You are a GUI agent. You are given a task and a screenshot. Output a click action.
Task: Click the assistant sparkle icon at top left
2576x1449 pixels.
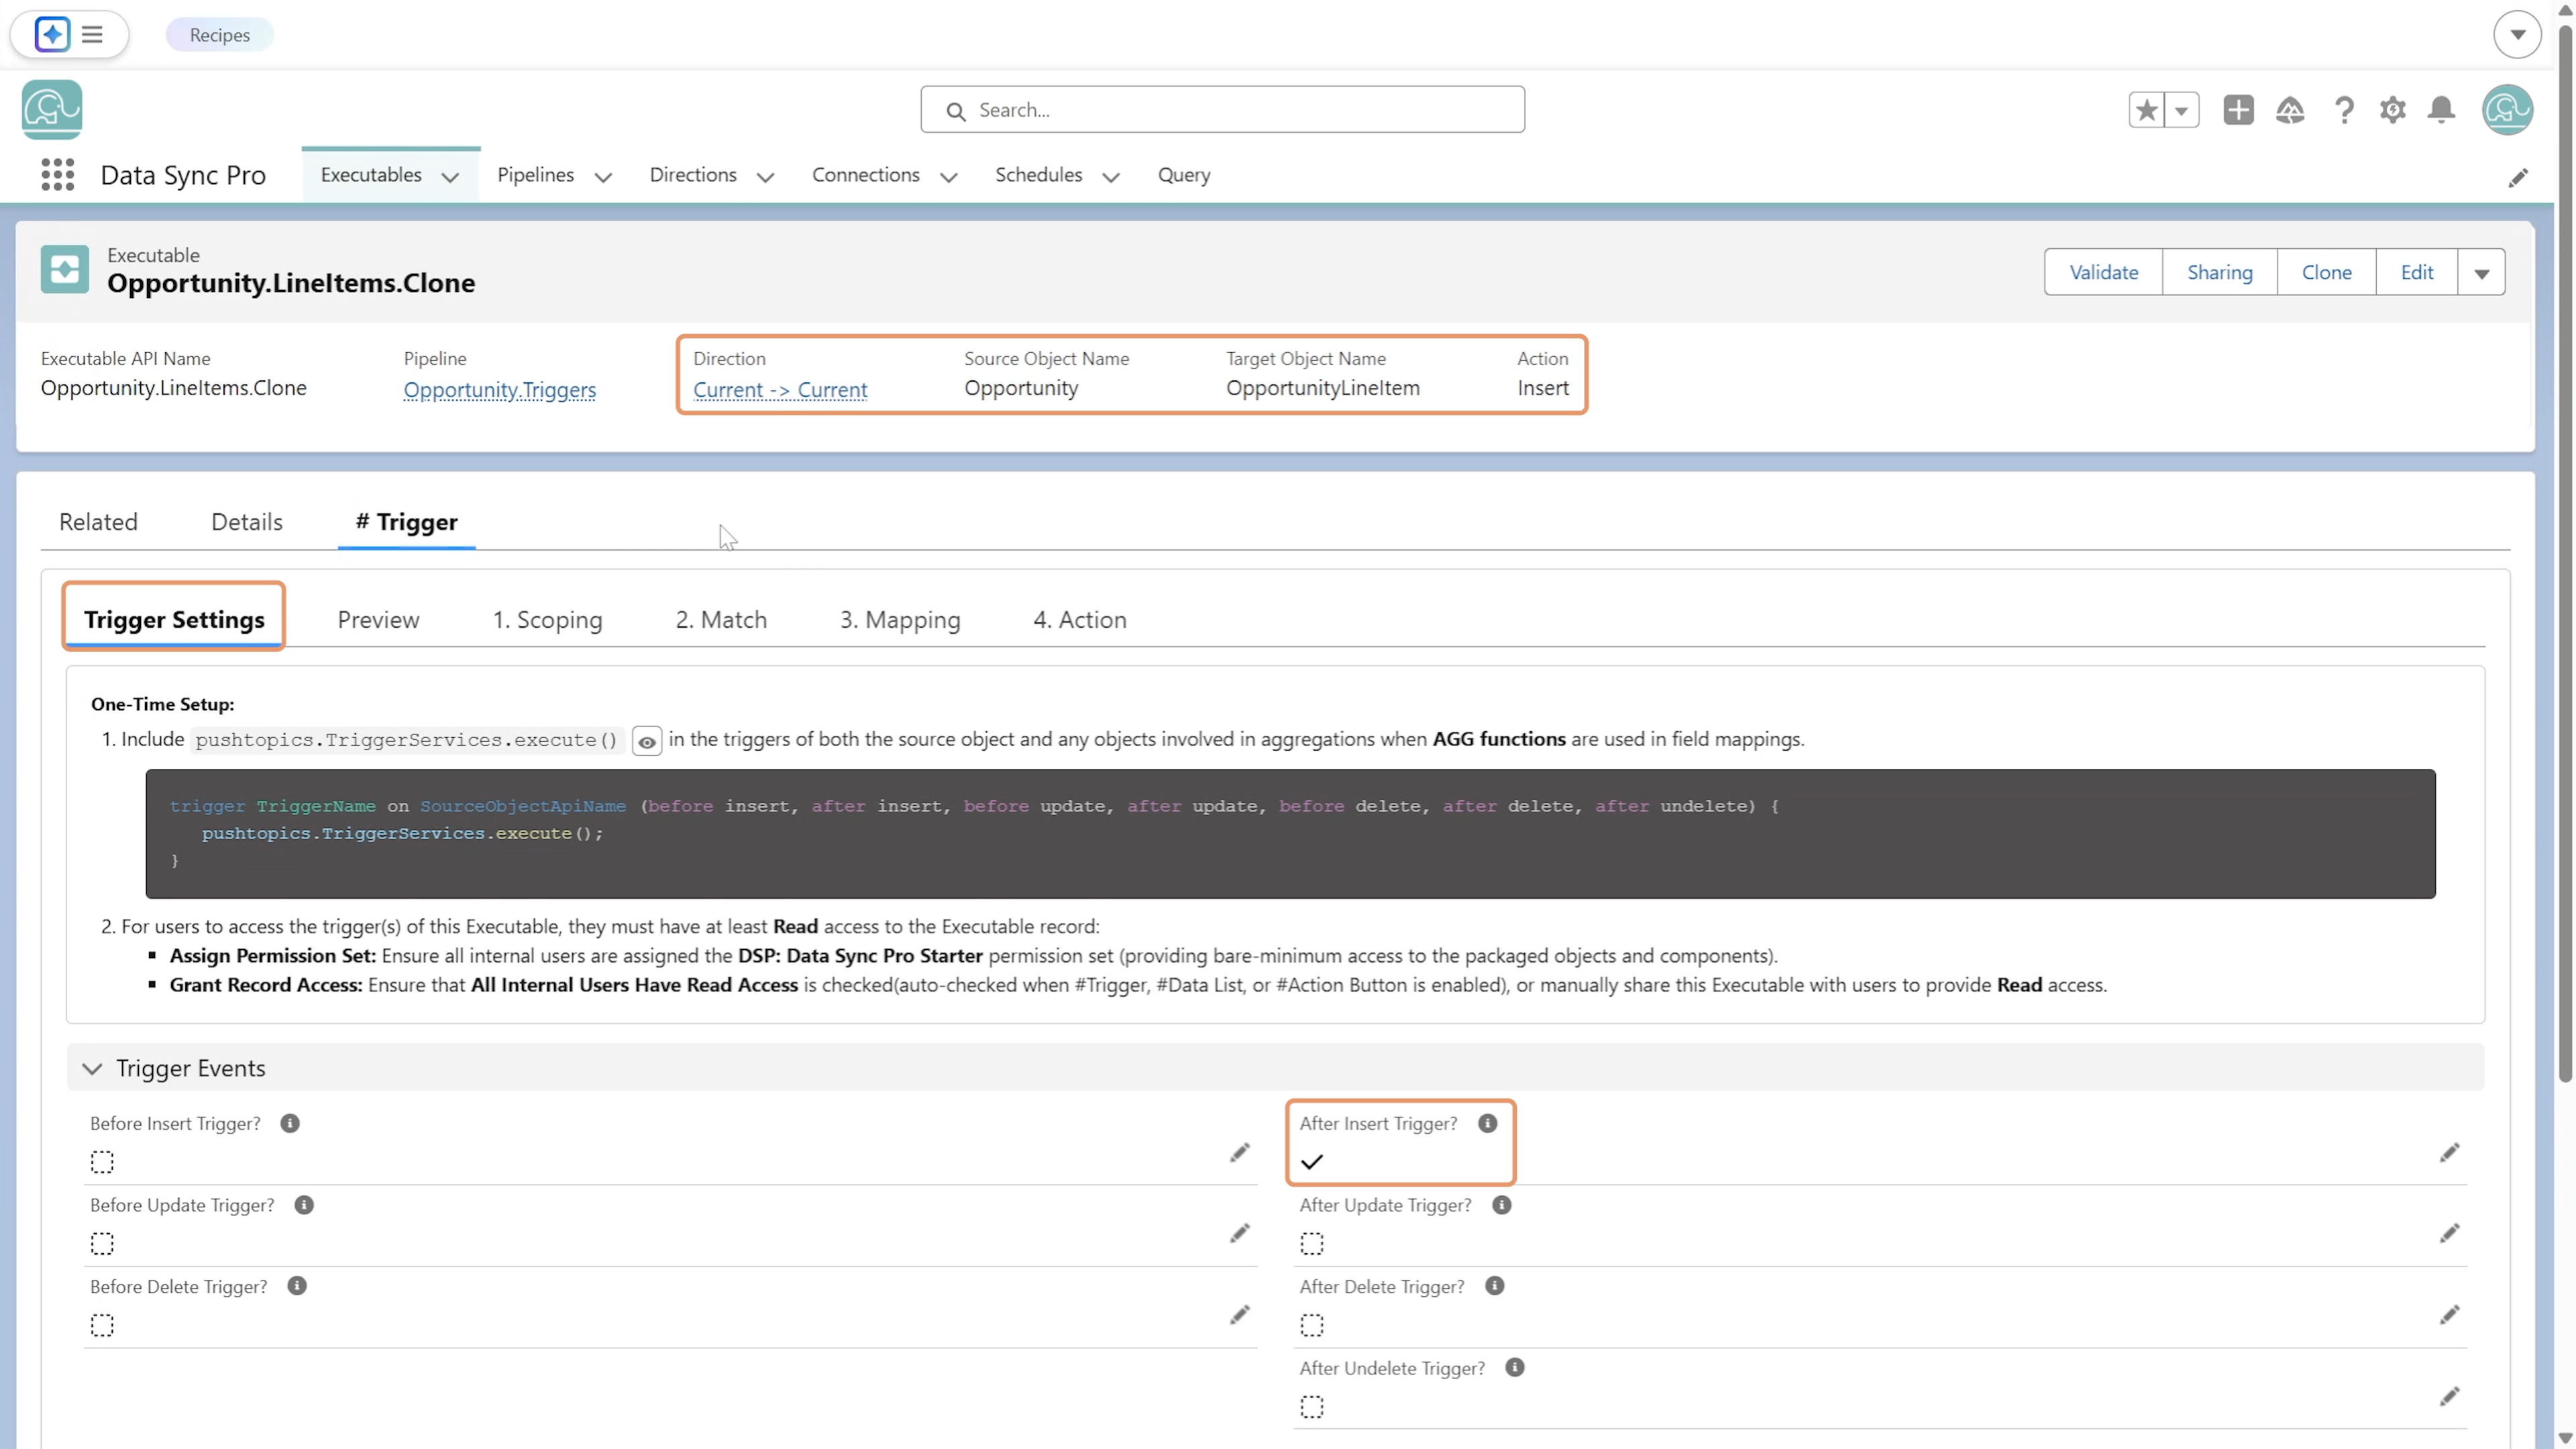point(52,35)
